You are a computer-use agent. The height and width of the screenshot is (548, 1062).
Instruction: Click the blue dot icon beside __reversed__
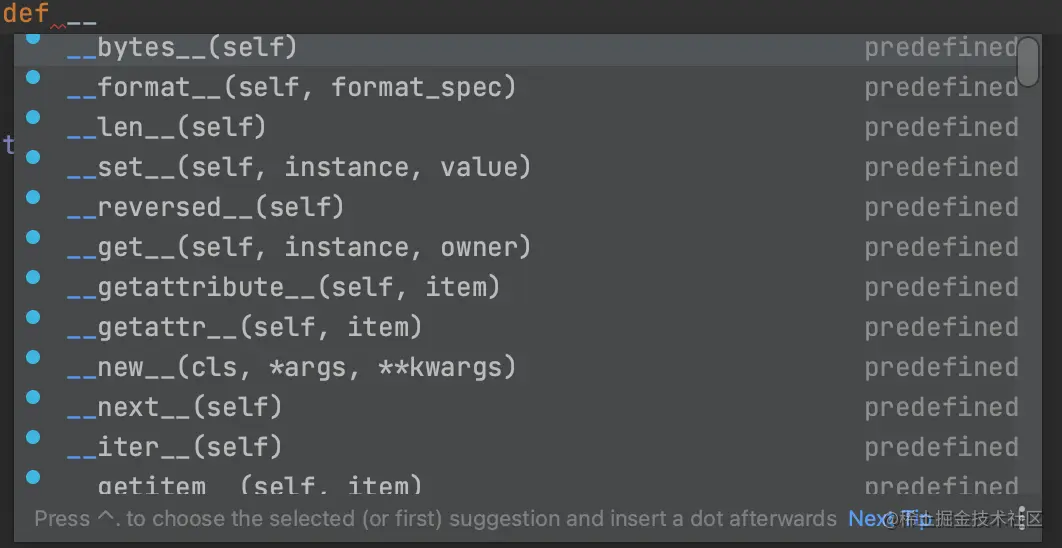(x=33, y=197)
